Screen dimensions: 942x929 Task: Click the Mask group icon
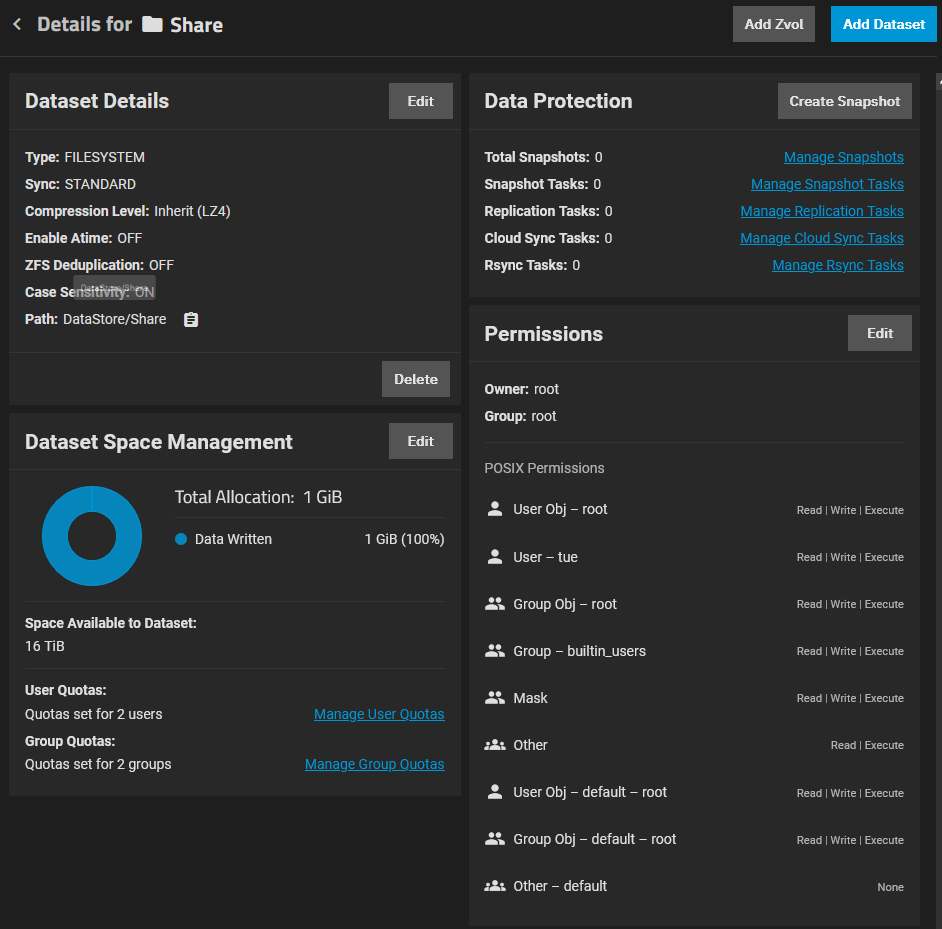click(495, 698)
